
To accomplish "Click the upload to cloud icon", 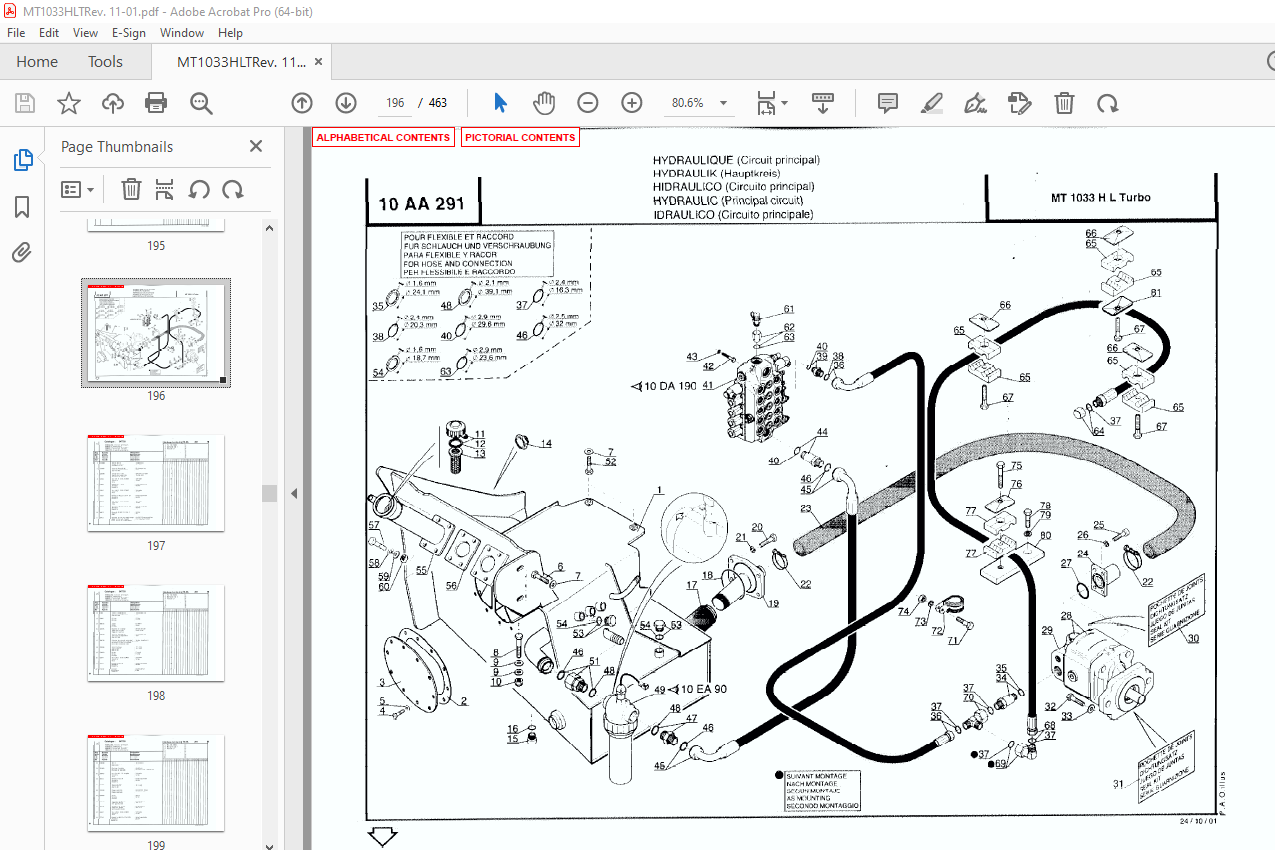I will tap(112, 103).
